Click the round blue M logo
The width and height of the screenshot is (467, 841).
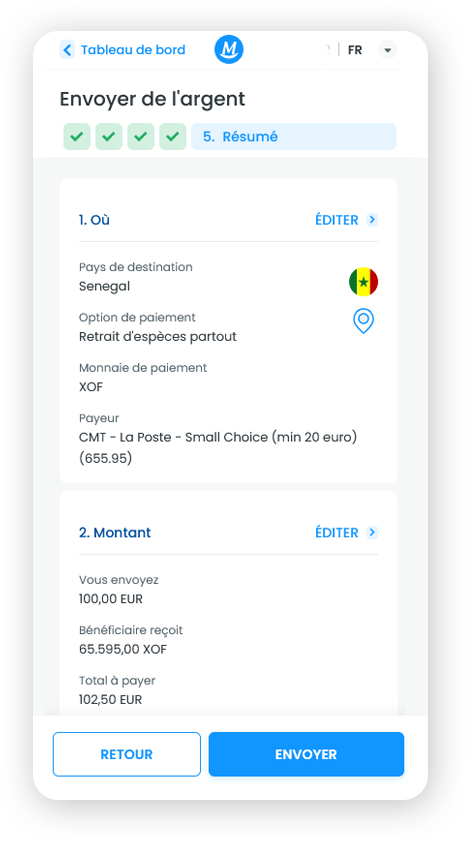coord(229,49)
